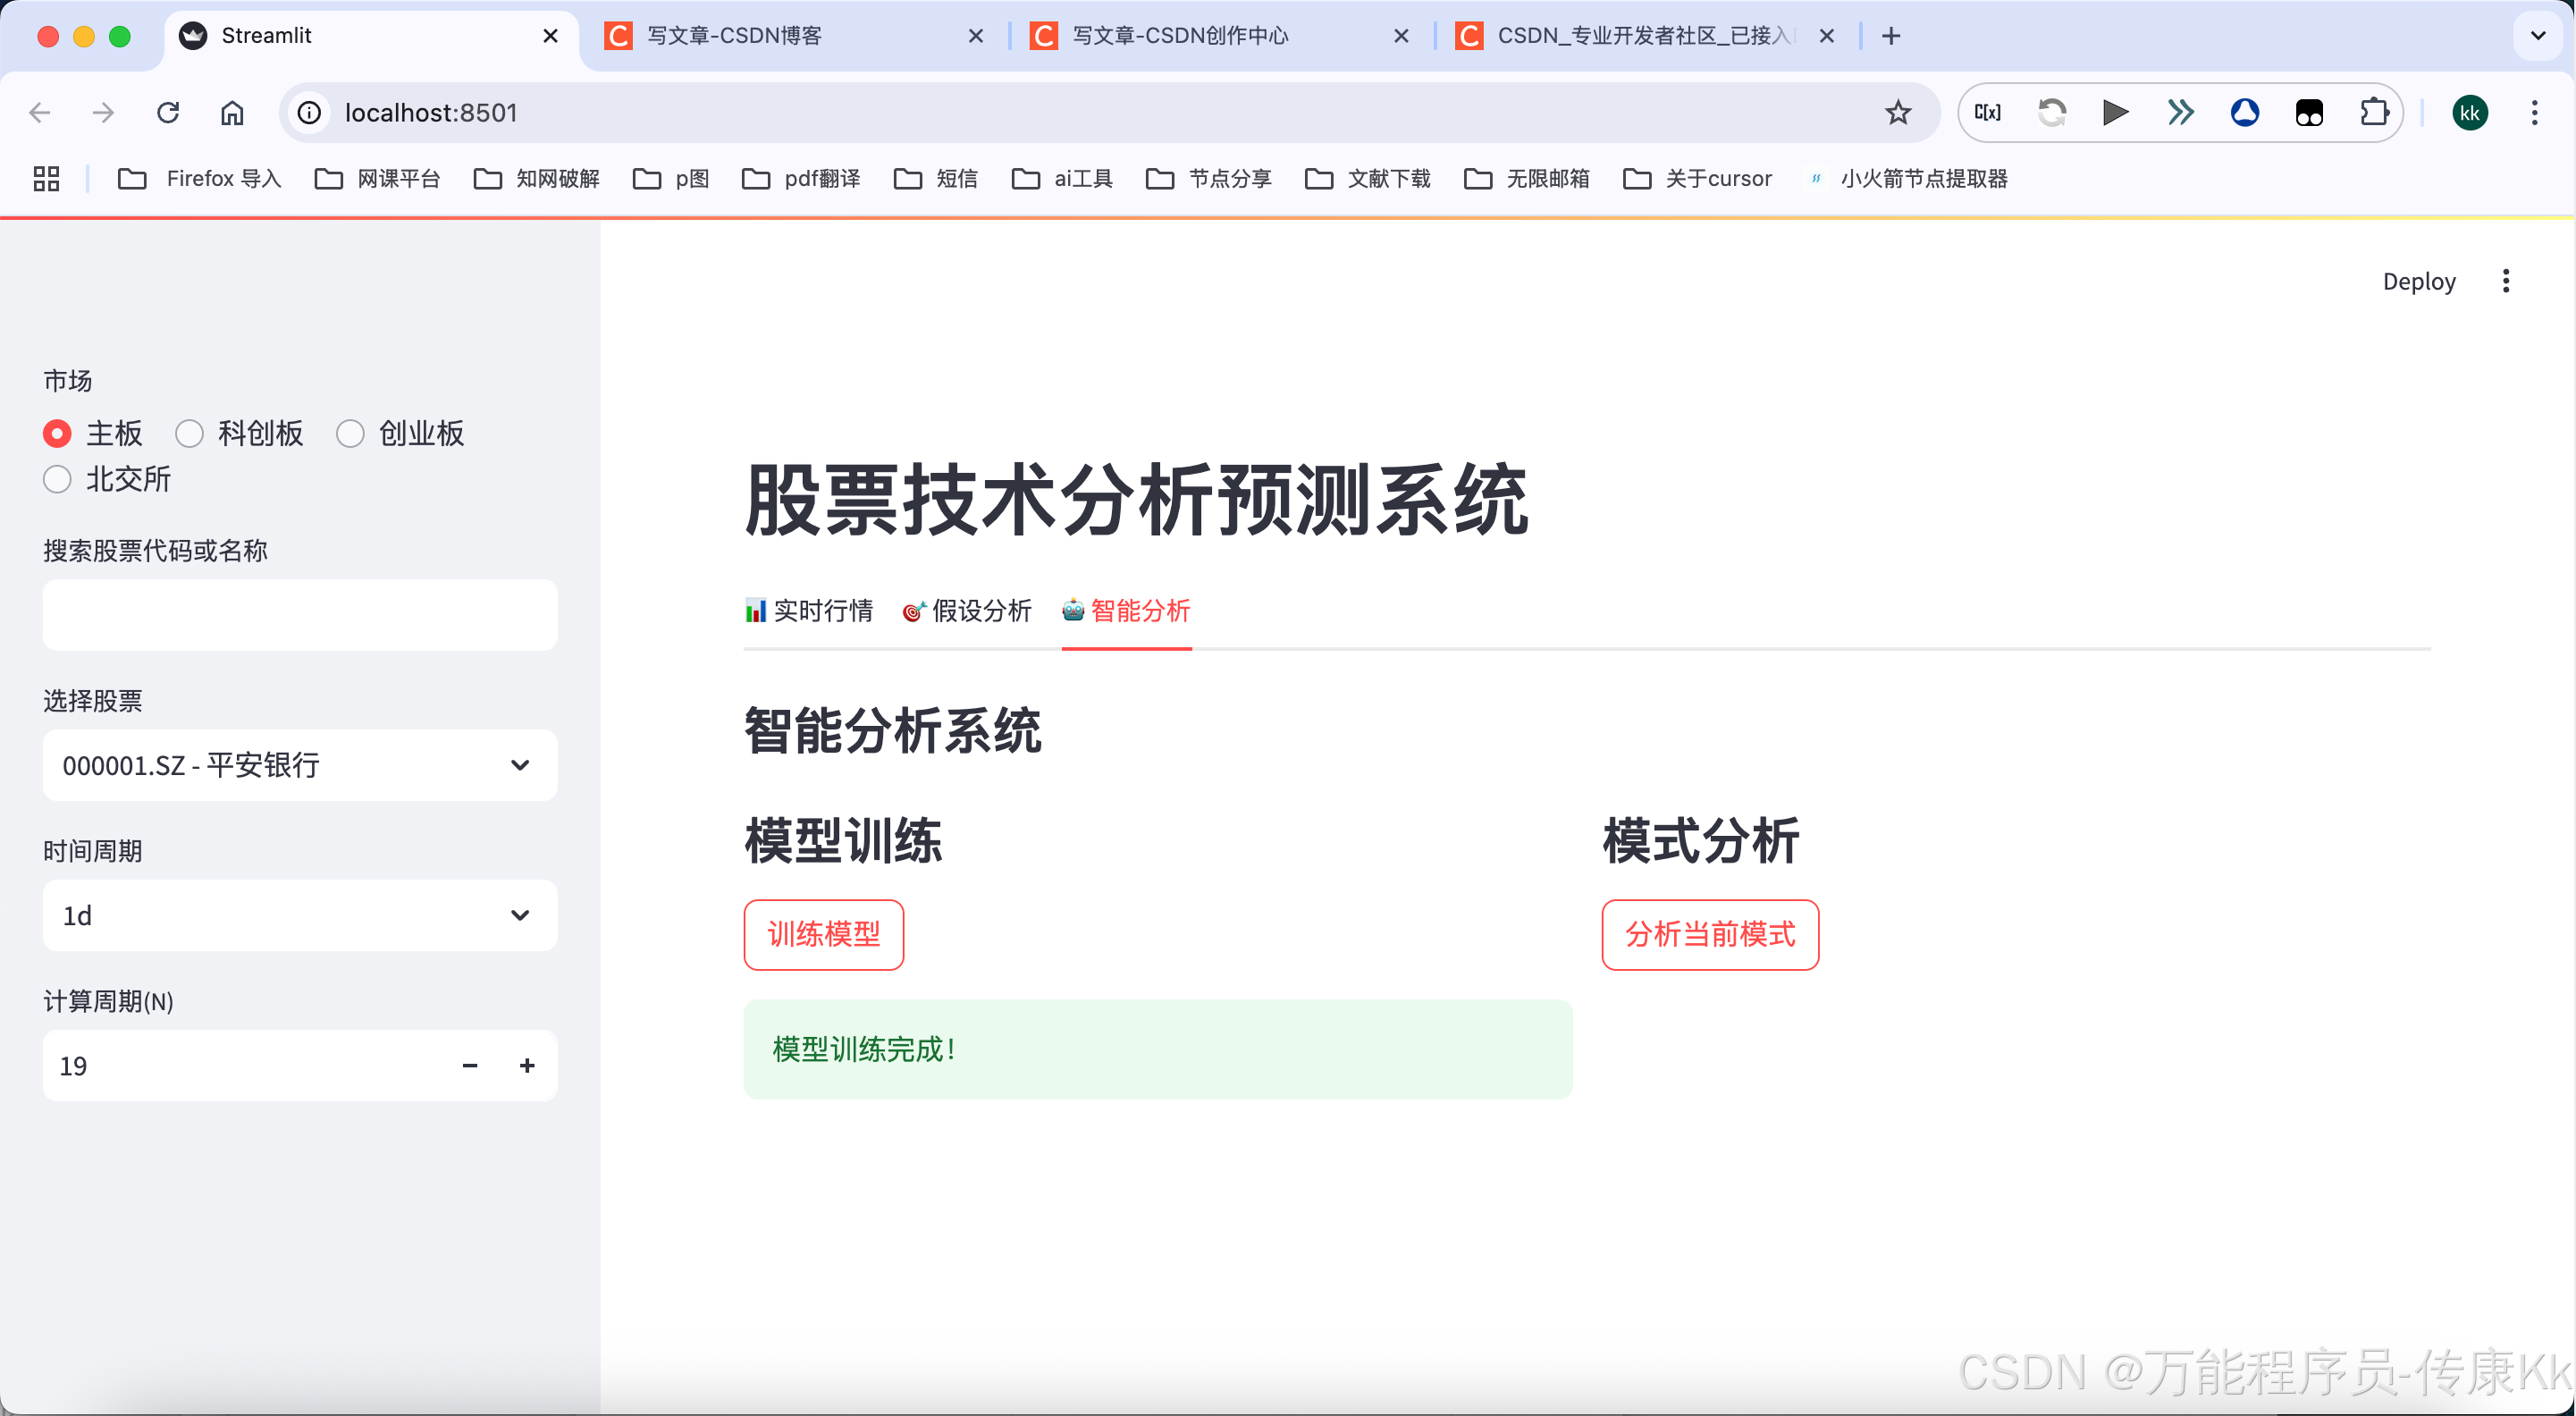The image size is (2576, 1416).
Task: Open the C[x] extension icon
Action: (x=1987, y=113)
